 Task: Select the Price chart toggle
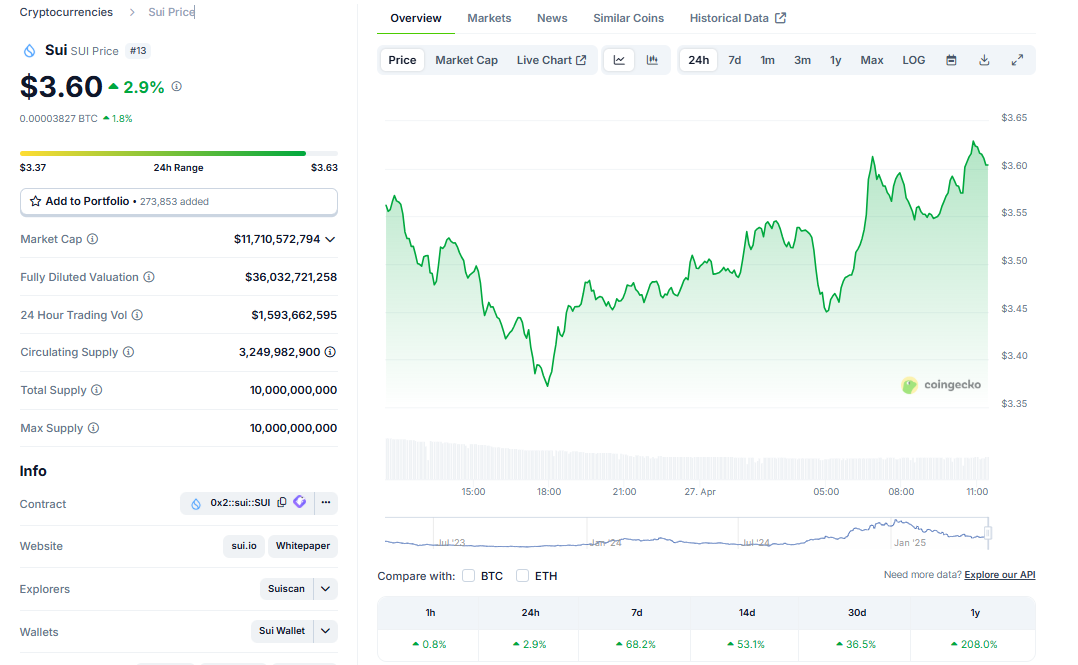[x=402, y=61]
